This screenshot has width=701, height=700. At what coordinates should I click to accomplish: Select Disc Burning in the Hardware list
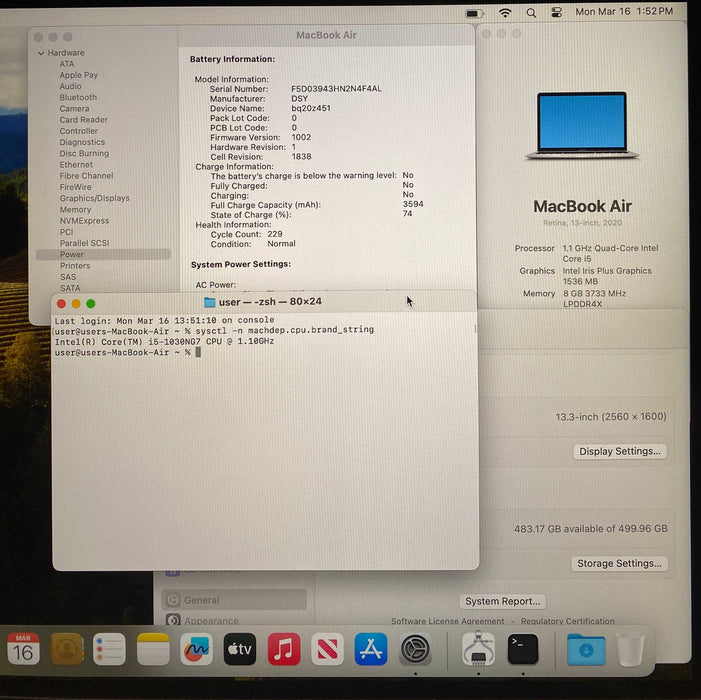click(x=84, y=153)
